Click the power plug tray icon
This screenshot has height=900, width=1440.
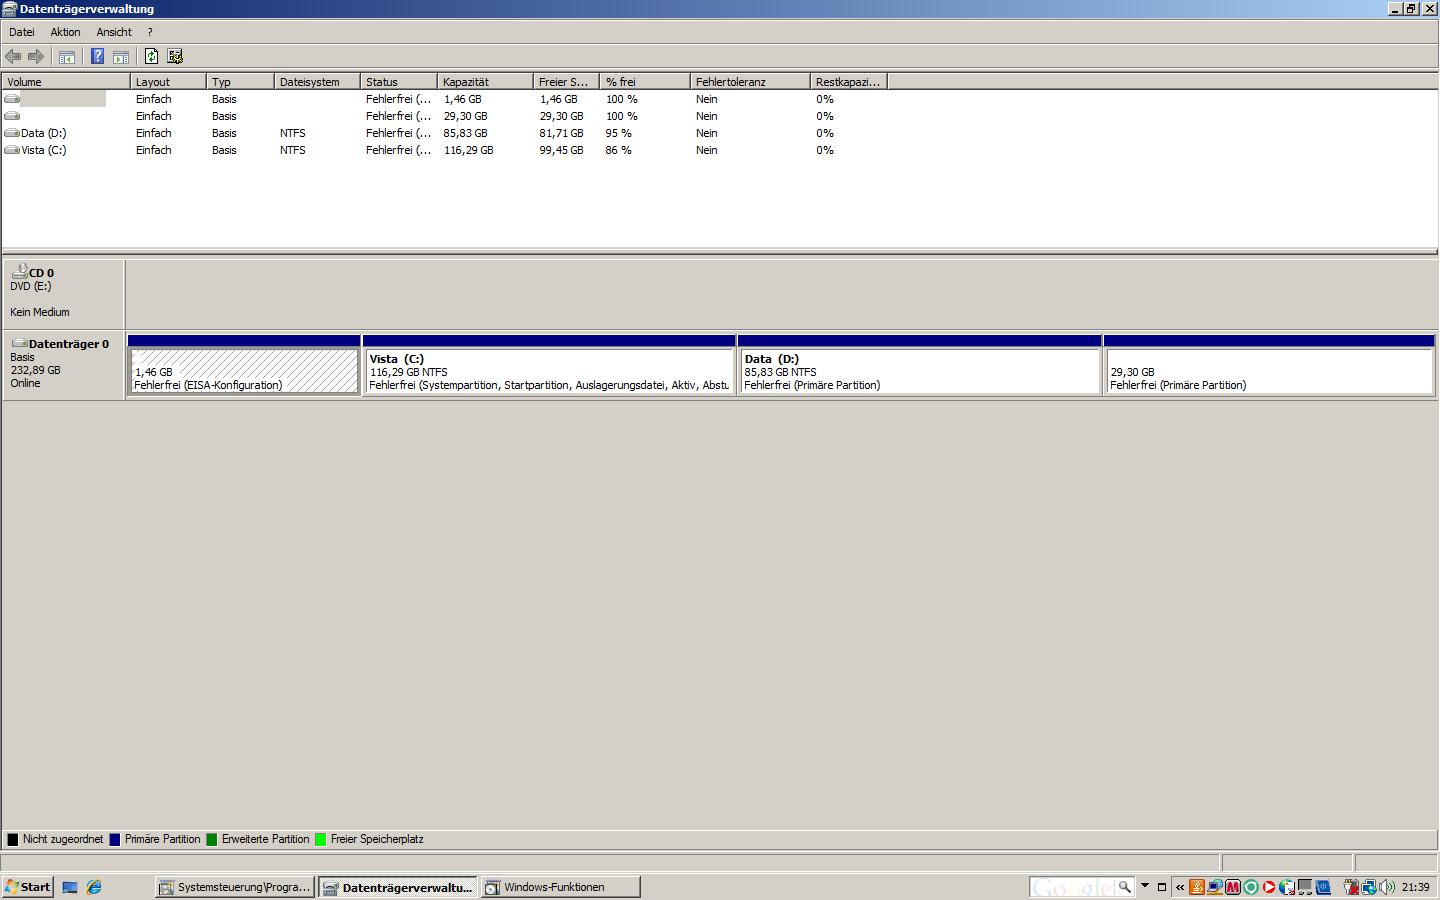coord(1351,887)
